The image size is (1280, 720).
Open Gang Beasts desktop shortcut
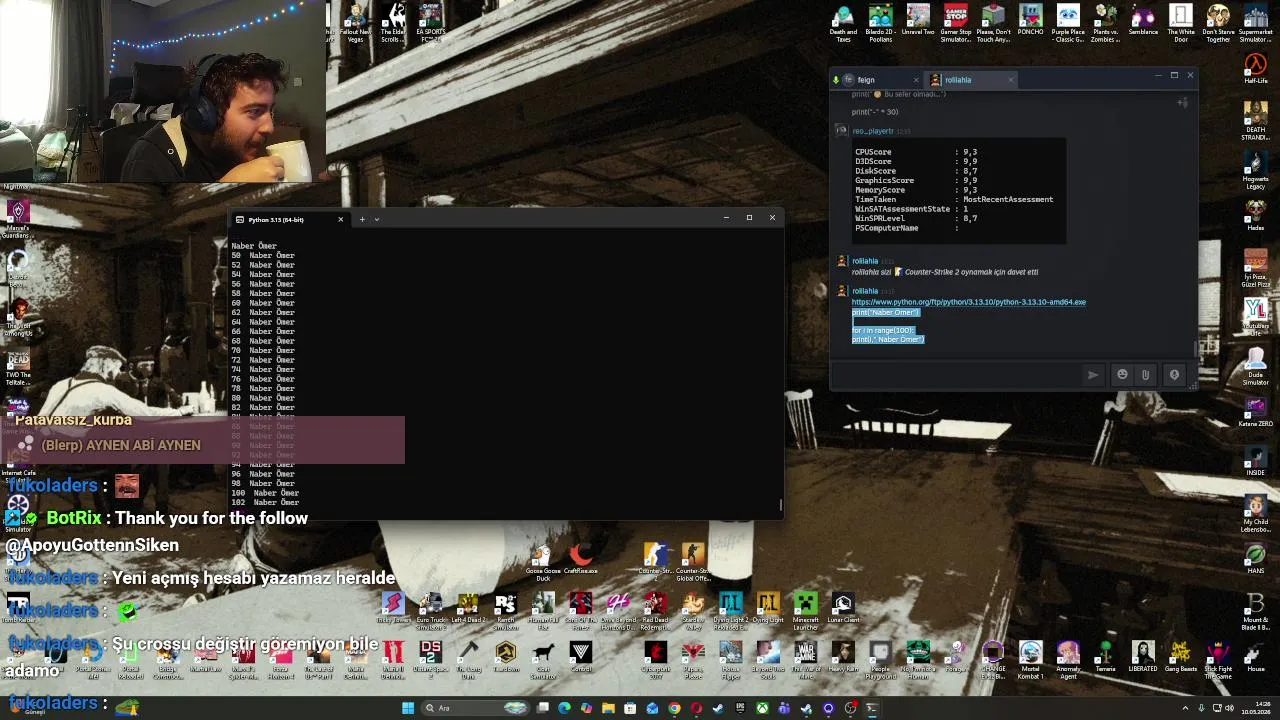point(1180,657)
